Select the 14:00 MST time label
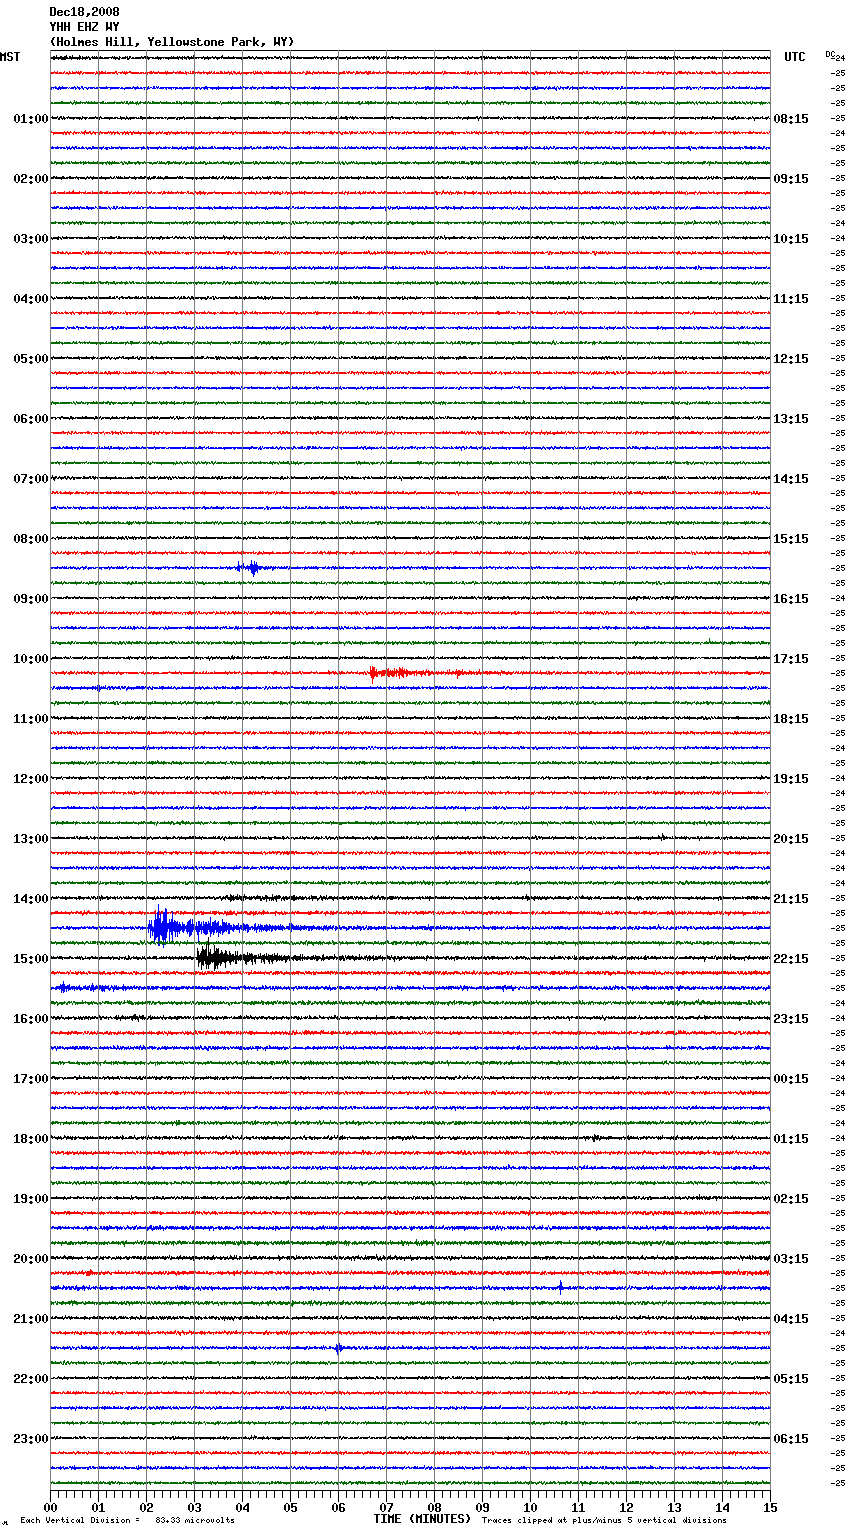Viewport: 850px width, 1534px height. point(31,899)
